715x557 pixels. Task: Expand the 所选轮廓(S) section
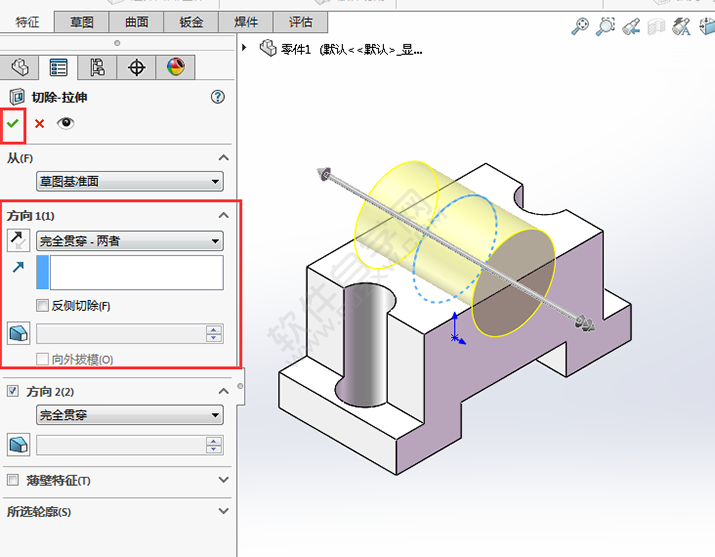pyautogui.click(x=223, y=511)
